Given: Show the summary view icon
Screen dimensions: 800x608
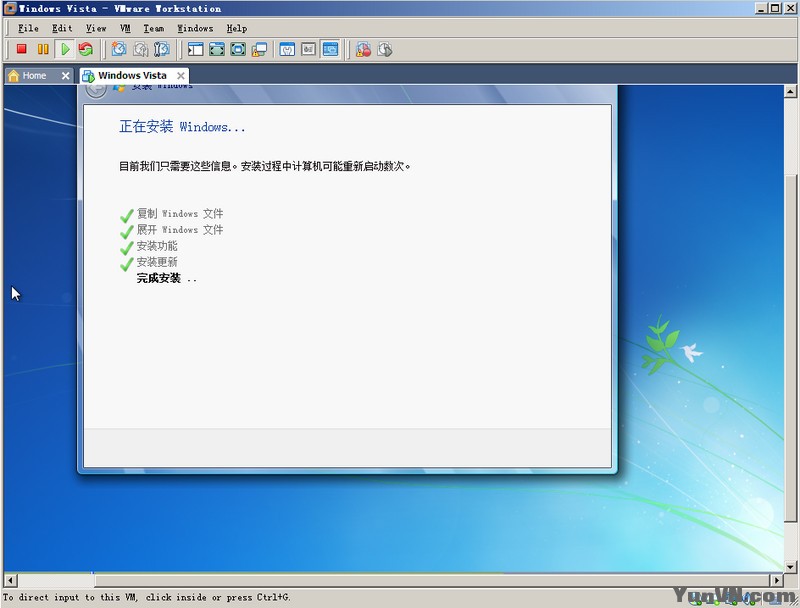Looking at the screenshot, I should 287,49.
